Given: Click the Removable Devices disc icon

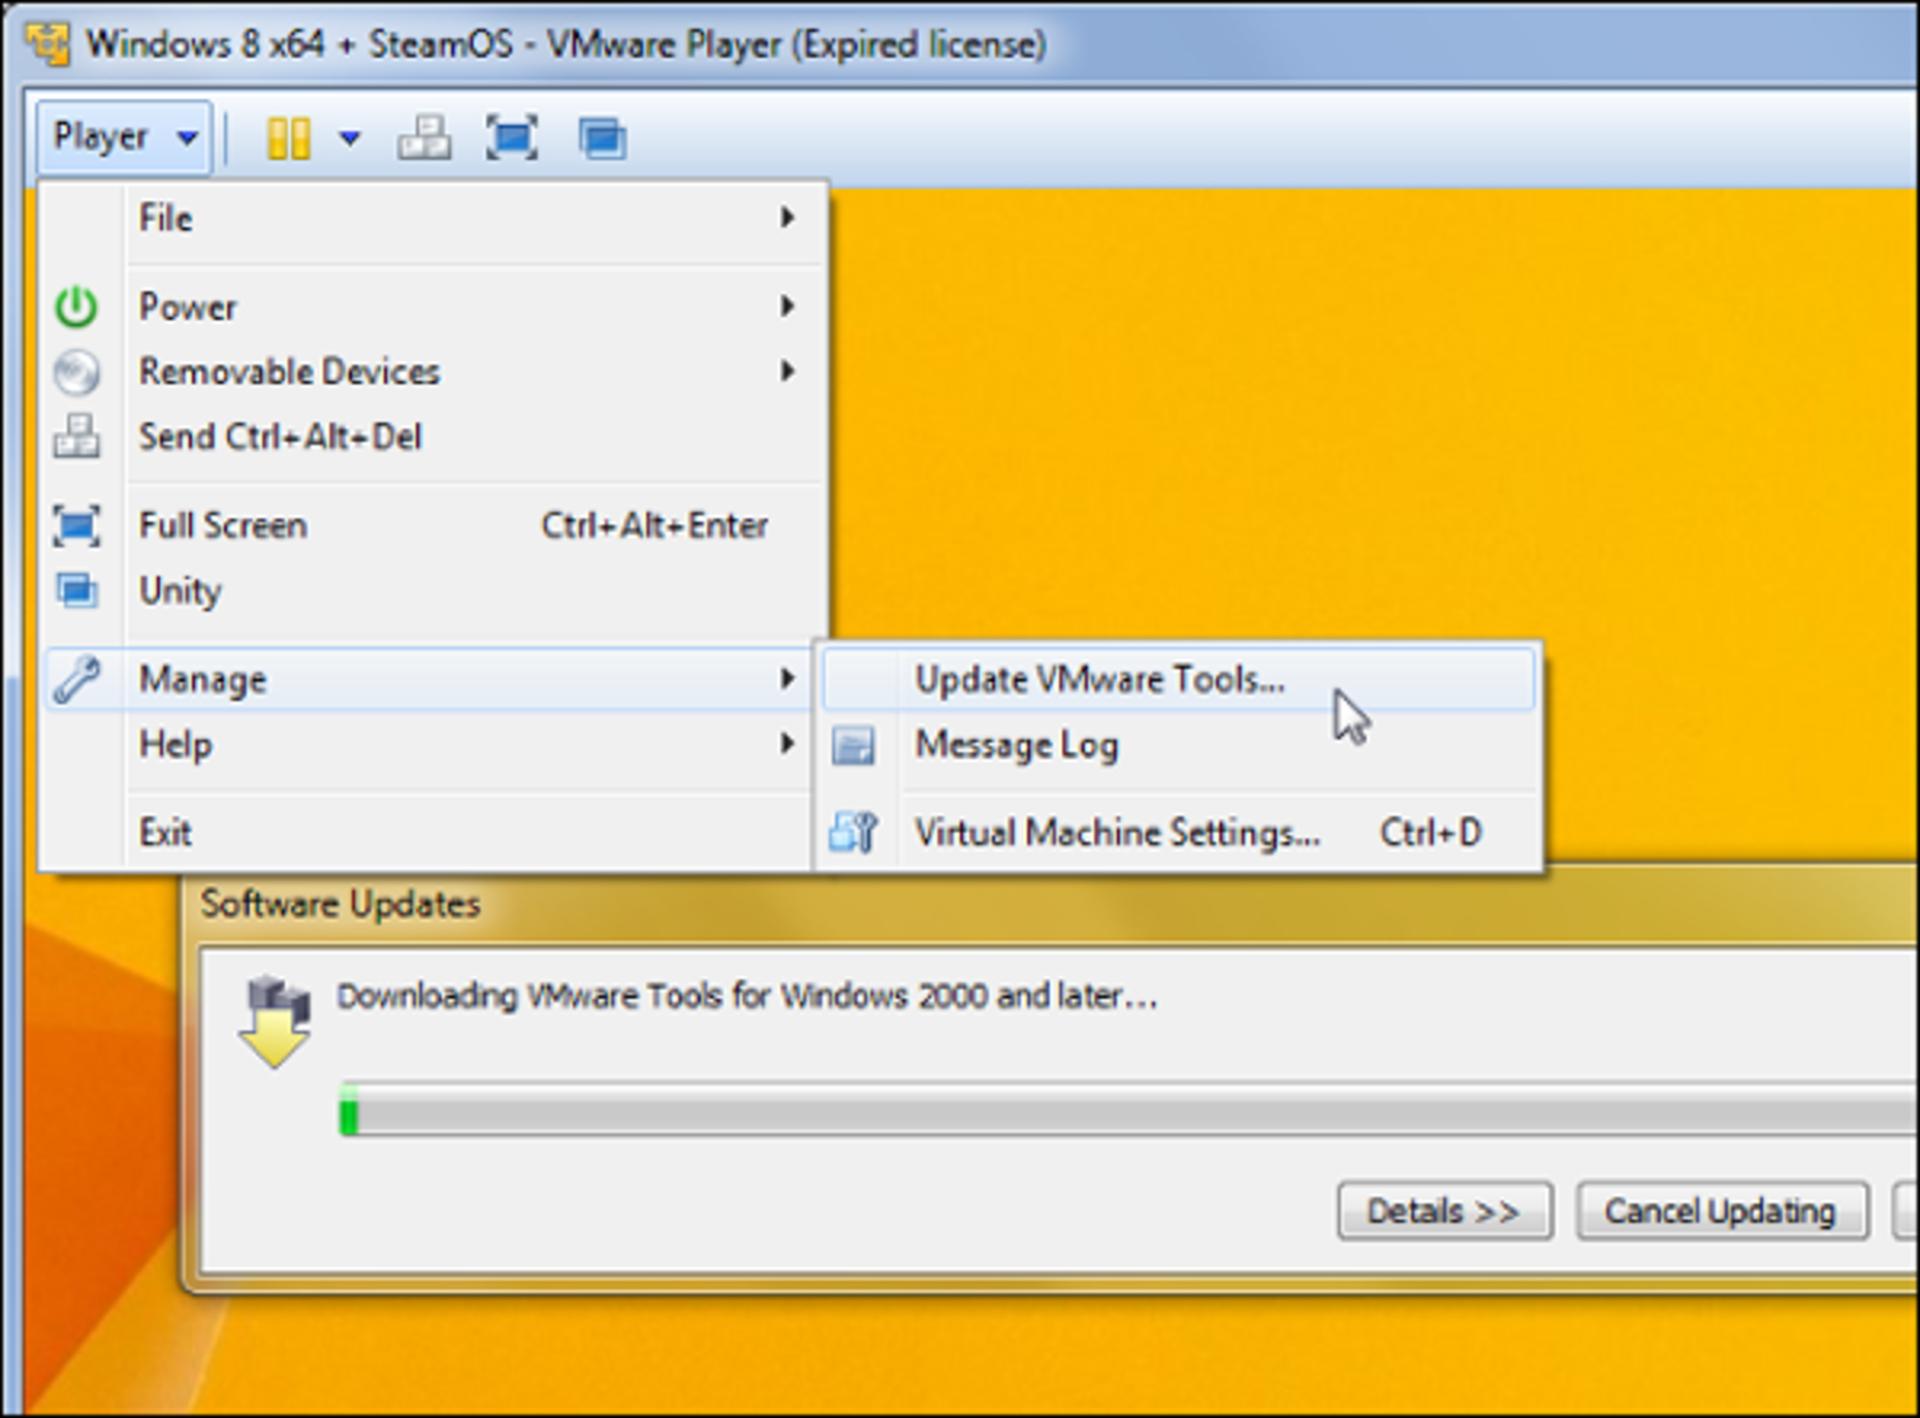Looking at the screenshot, I should (76, 372).
